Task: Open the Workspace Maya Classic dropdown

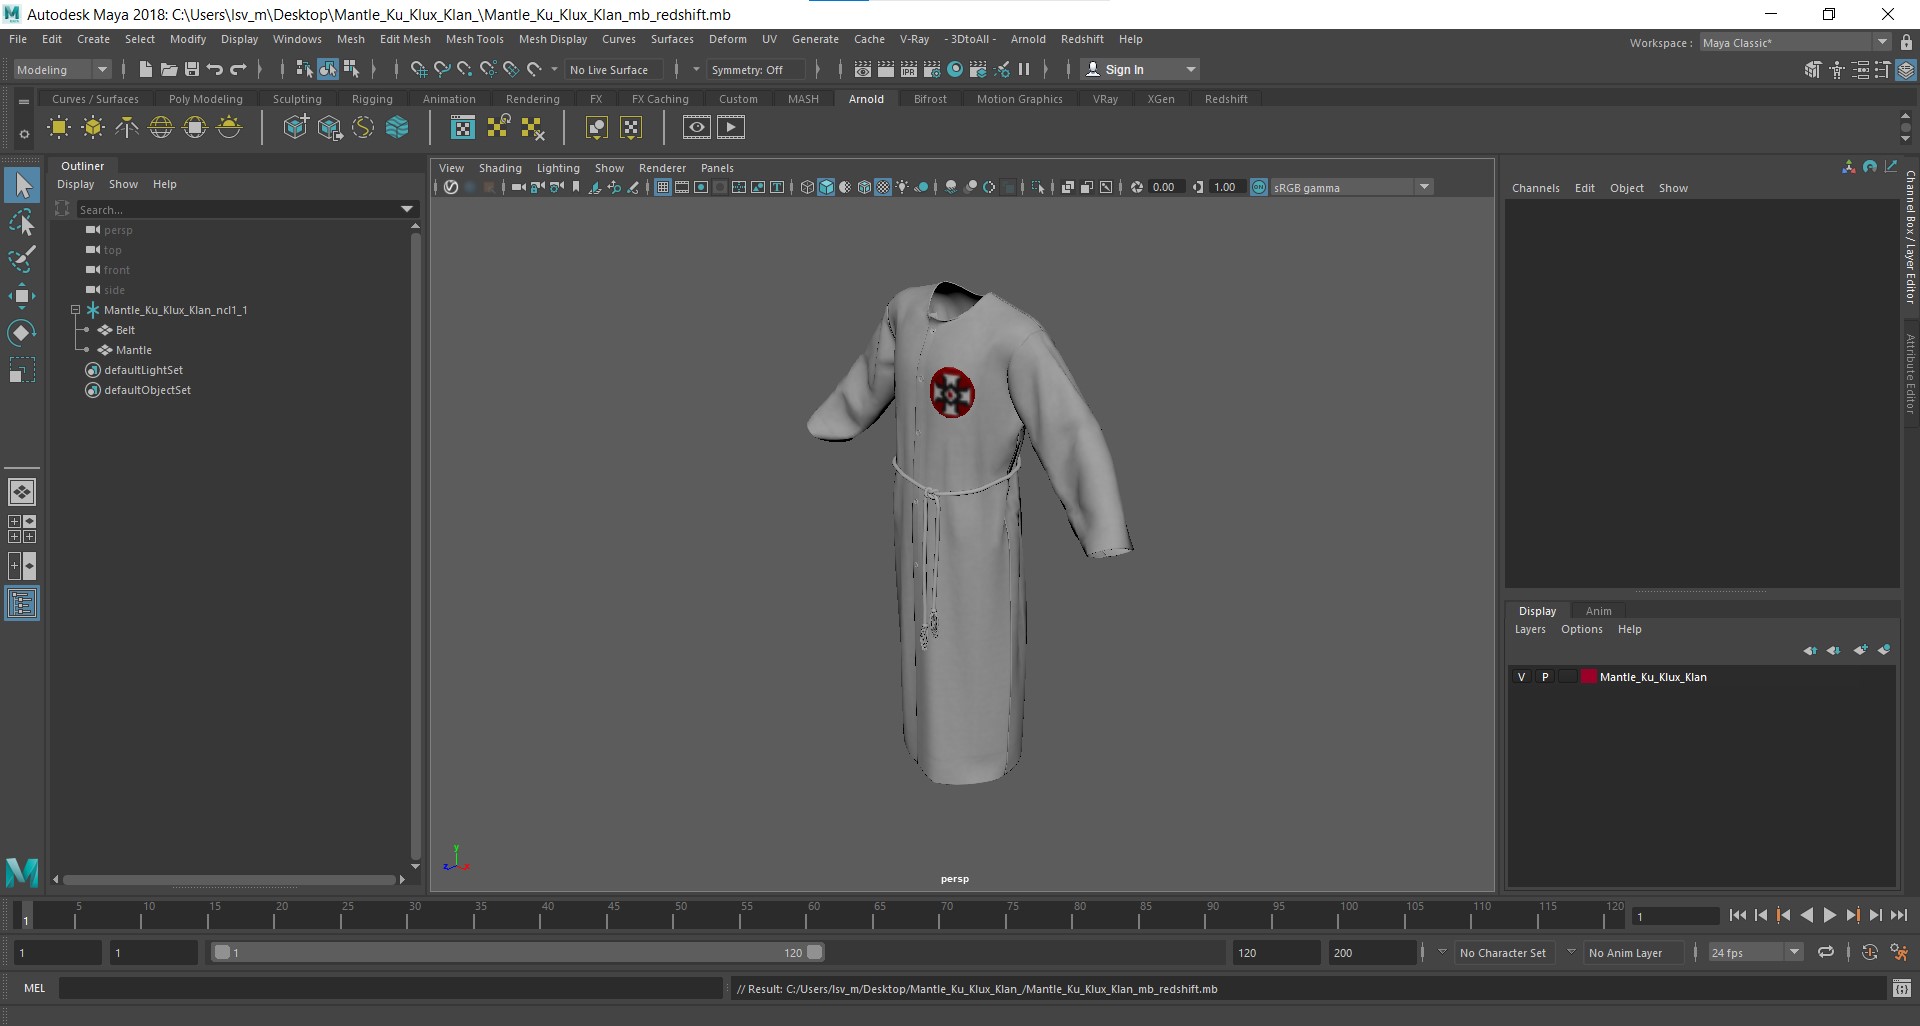Action: pos(1794,42)
